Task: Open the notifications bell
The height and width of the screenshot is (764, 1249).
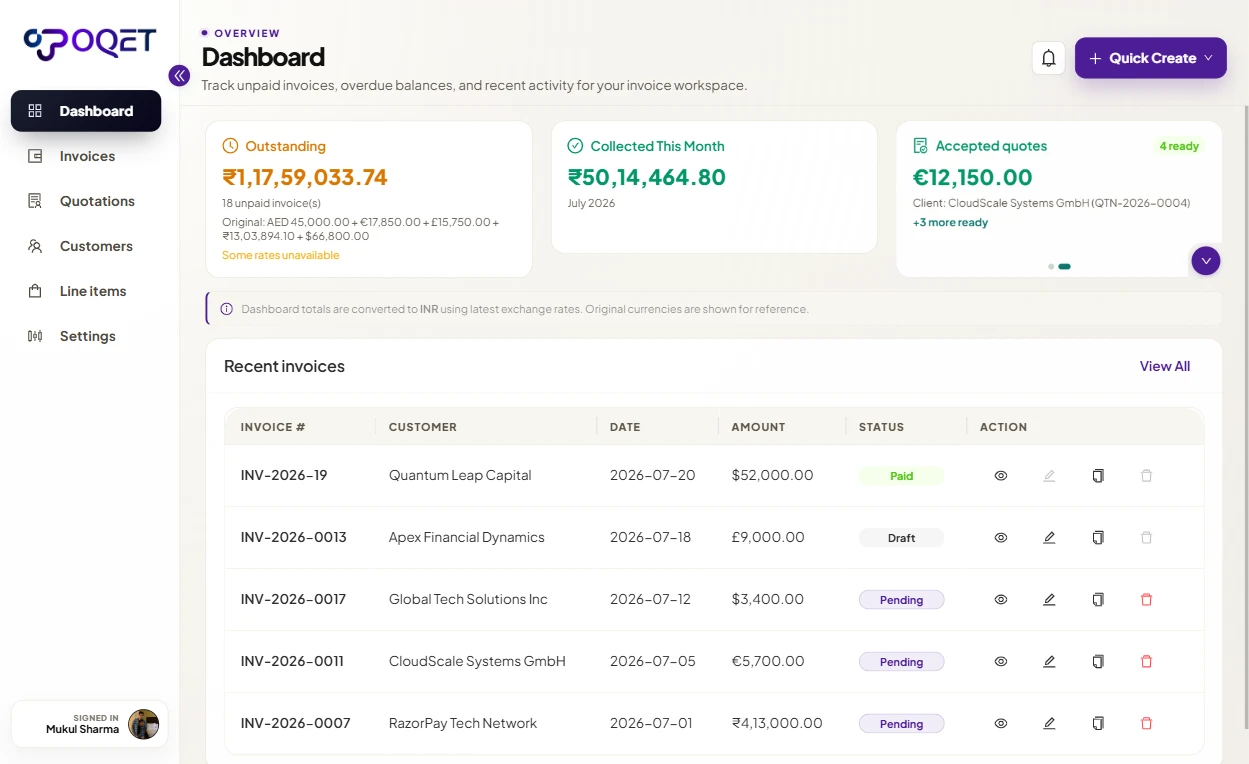Action: coord(1048,58)
